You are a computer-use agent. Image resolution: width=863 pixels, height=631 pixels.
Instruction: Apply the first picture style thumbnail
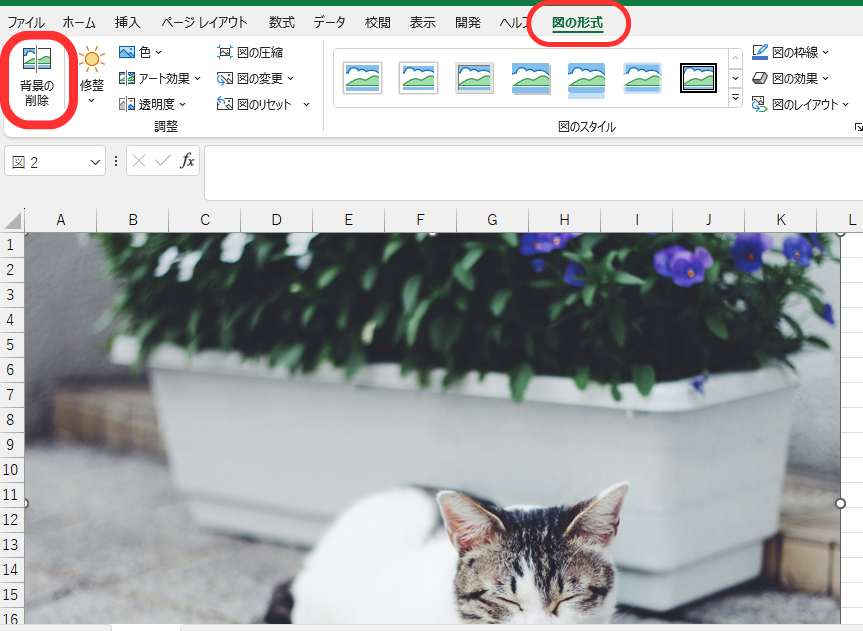click(x=362, y=78)
